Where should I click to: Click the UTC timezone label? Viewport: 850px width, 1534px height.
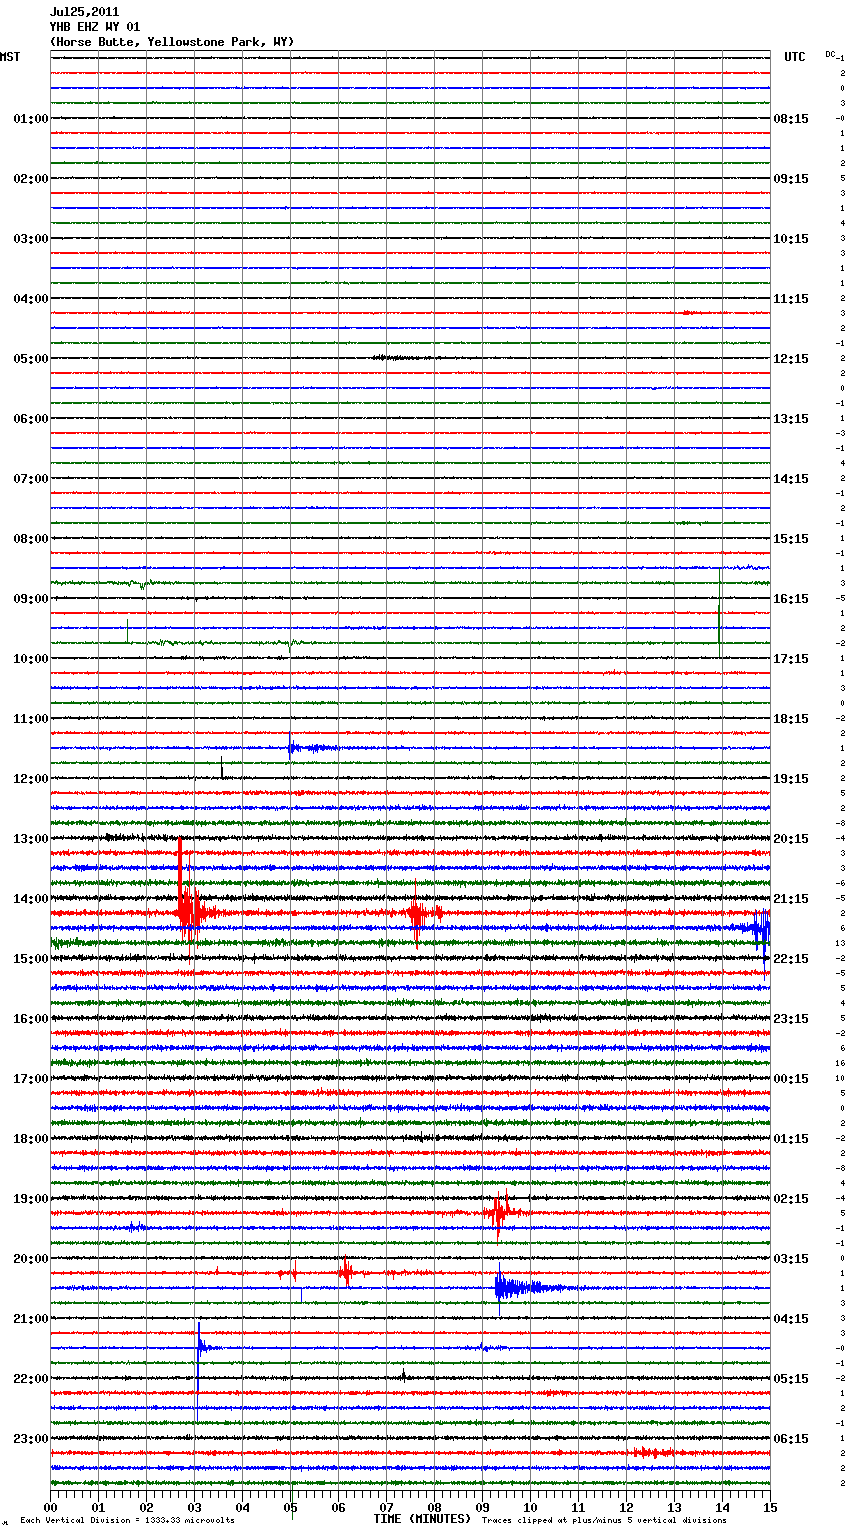[794, 57]
